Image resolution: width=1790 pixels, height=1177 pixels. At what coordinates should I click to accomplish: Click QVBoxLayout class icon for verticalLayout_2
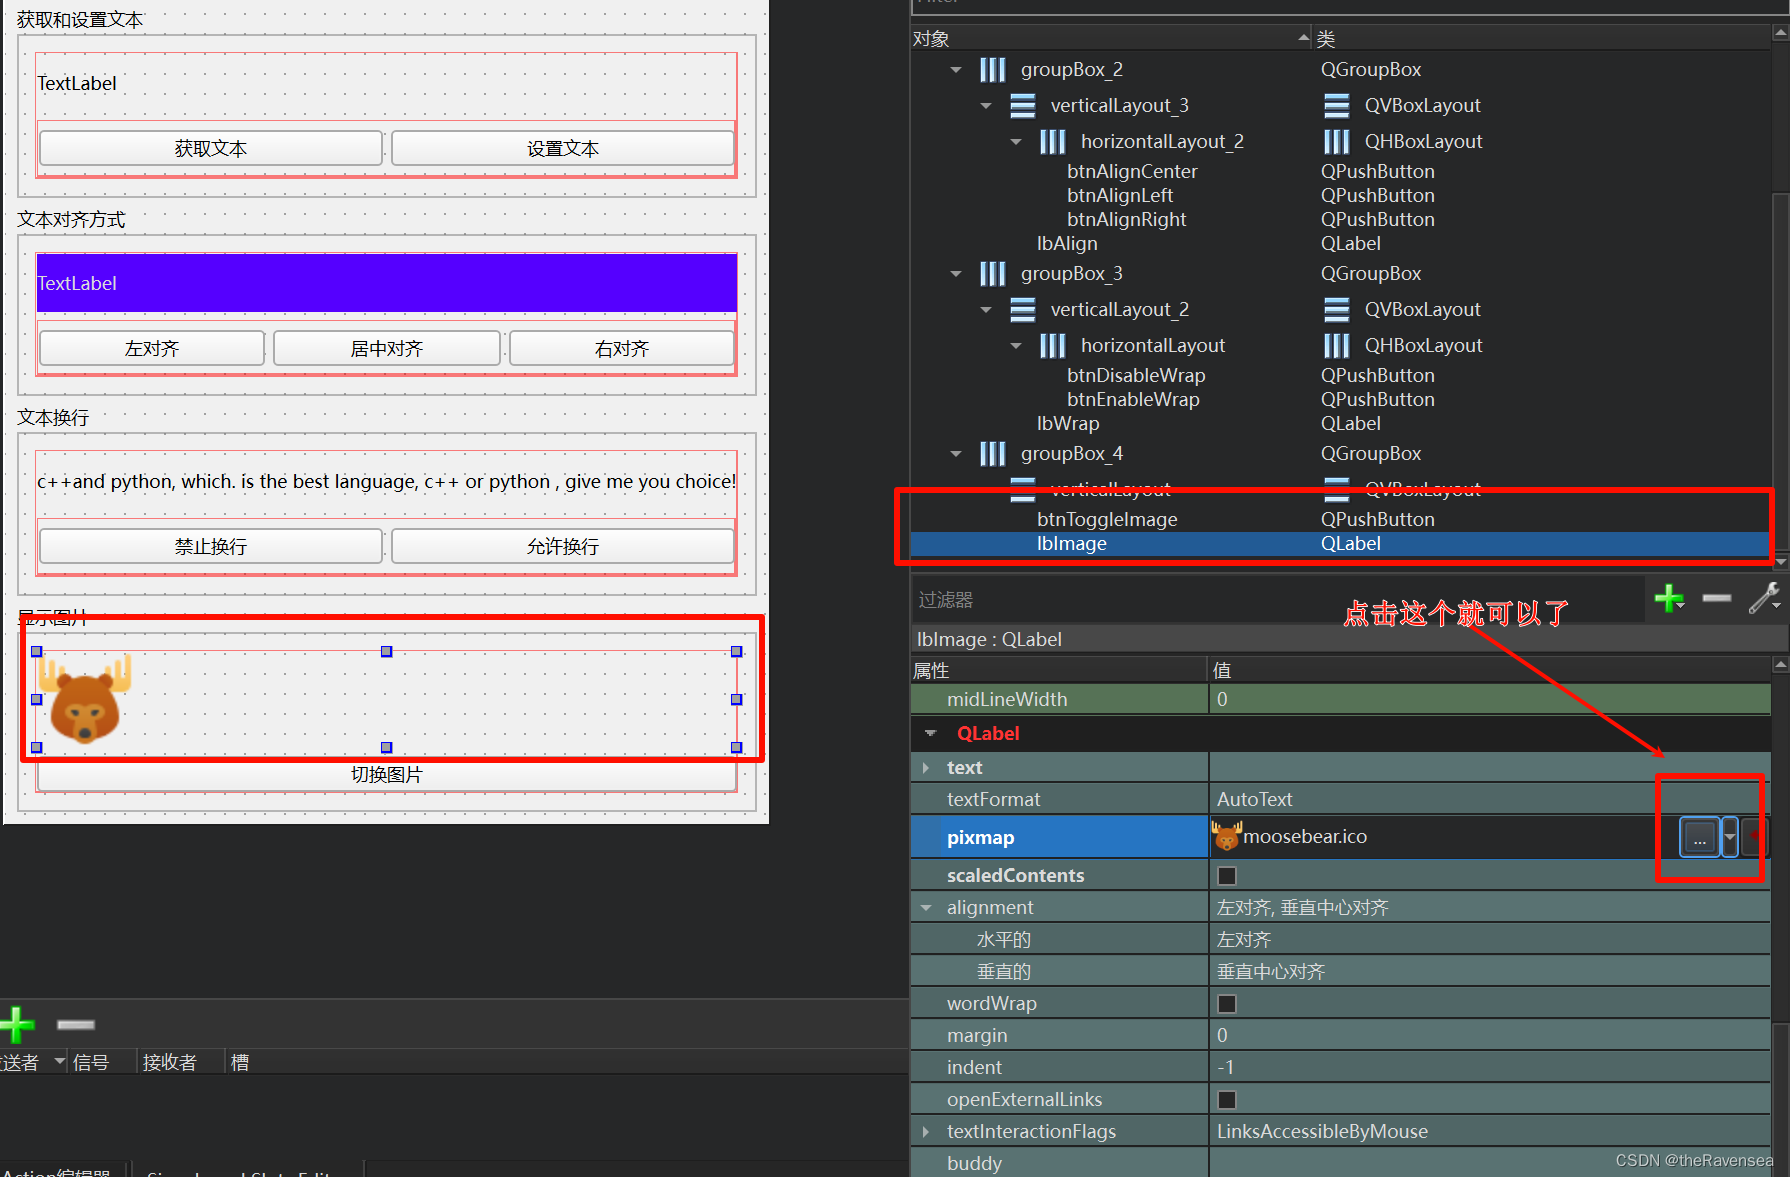pyautogui.click(x=1337, y=310)
